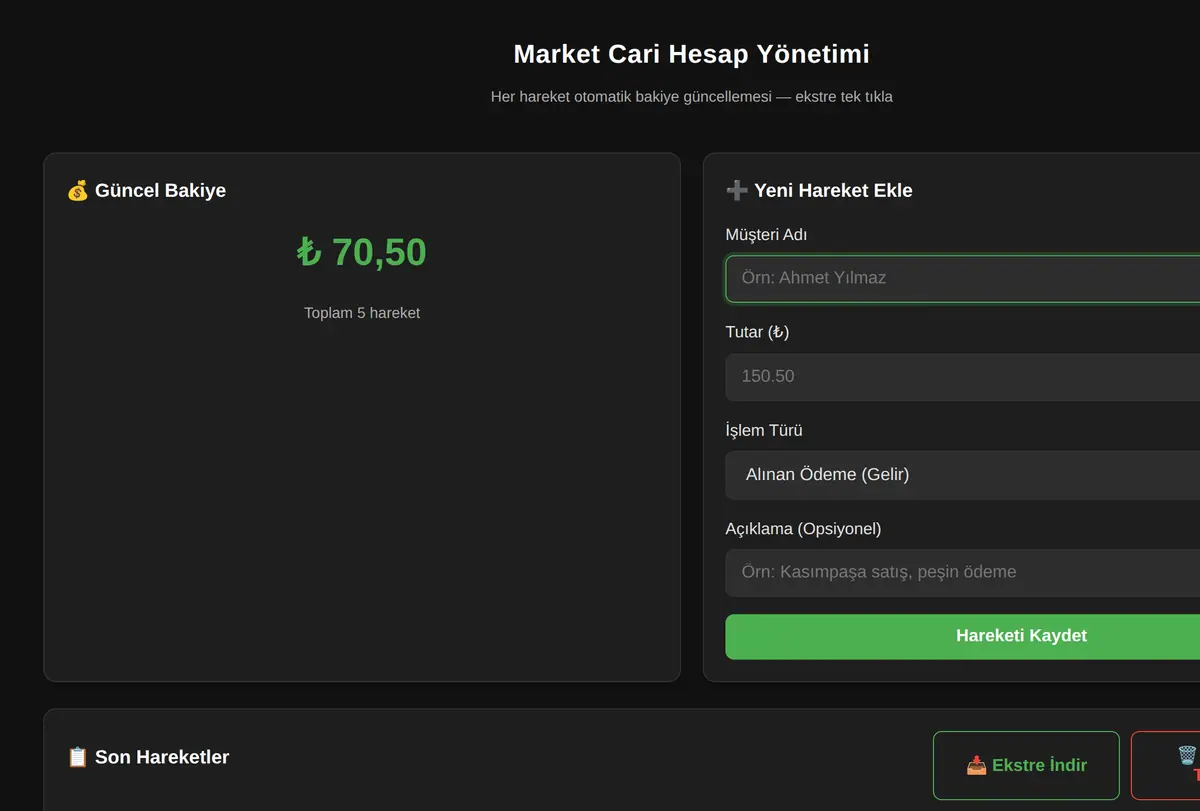Click the red trash delete button

click(1166, 765)
